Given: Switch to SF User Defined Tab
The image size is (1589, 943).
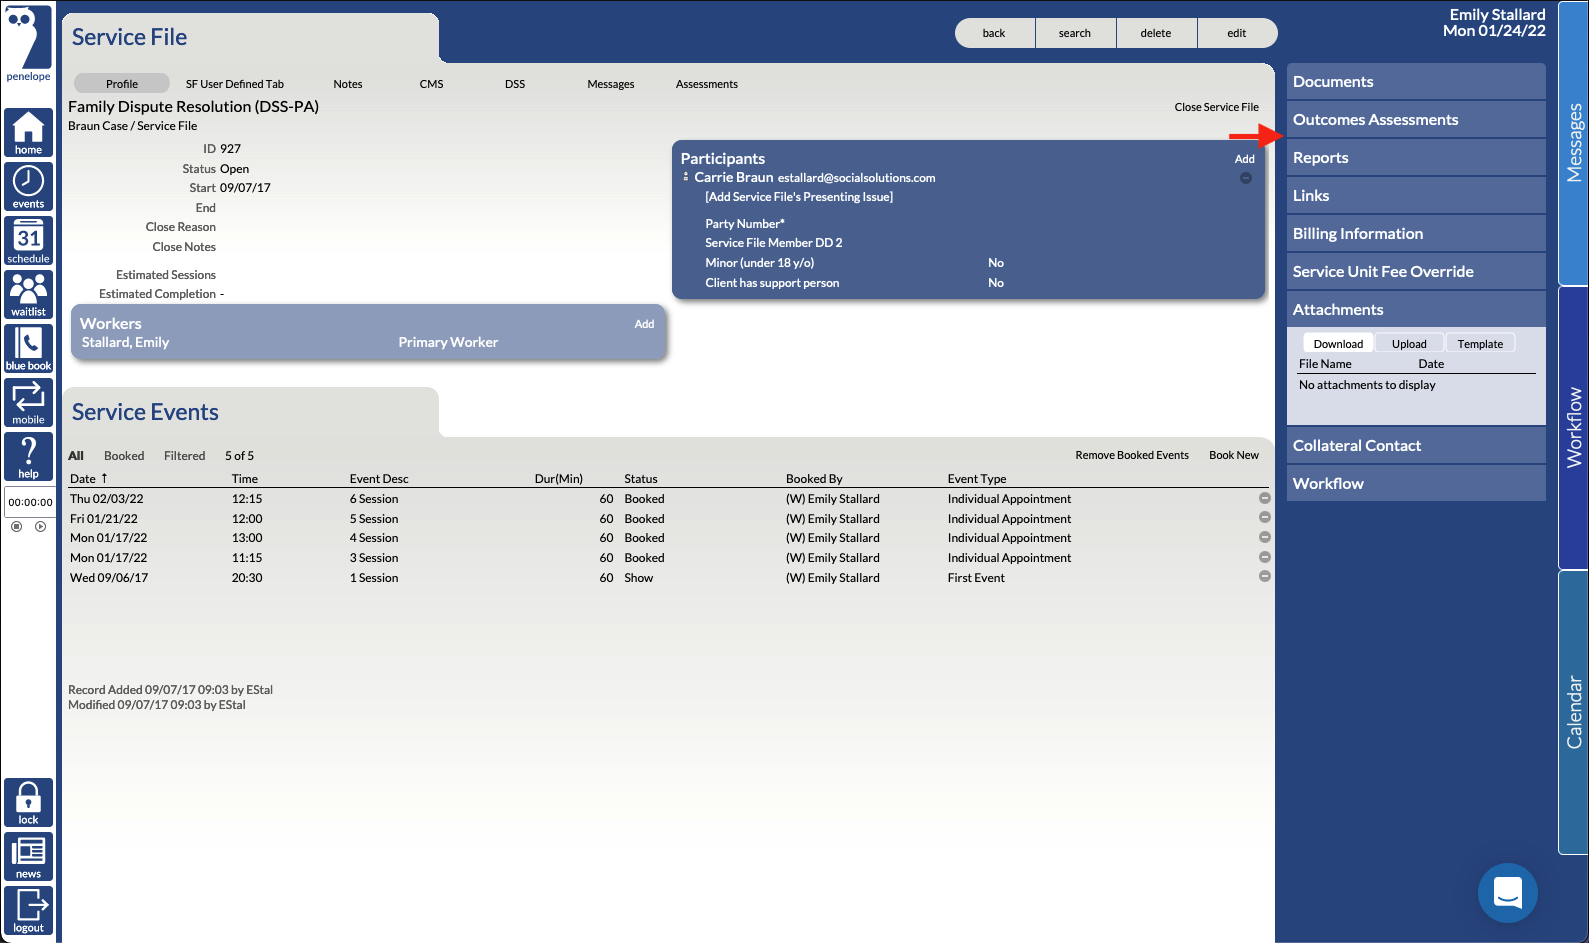Looking at the screenshot, I should [235, 84].
